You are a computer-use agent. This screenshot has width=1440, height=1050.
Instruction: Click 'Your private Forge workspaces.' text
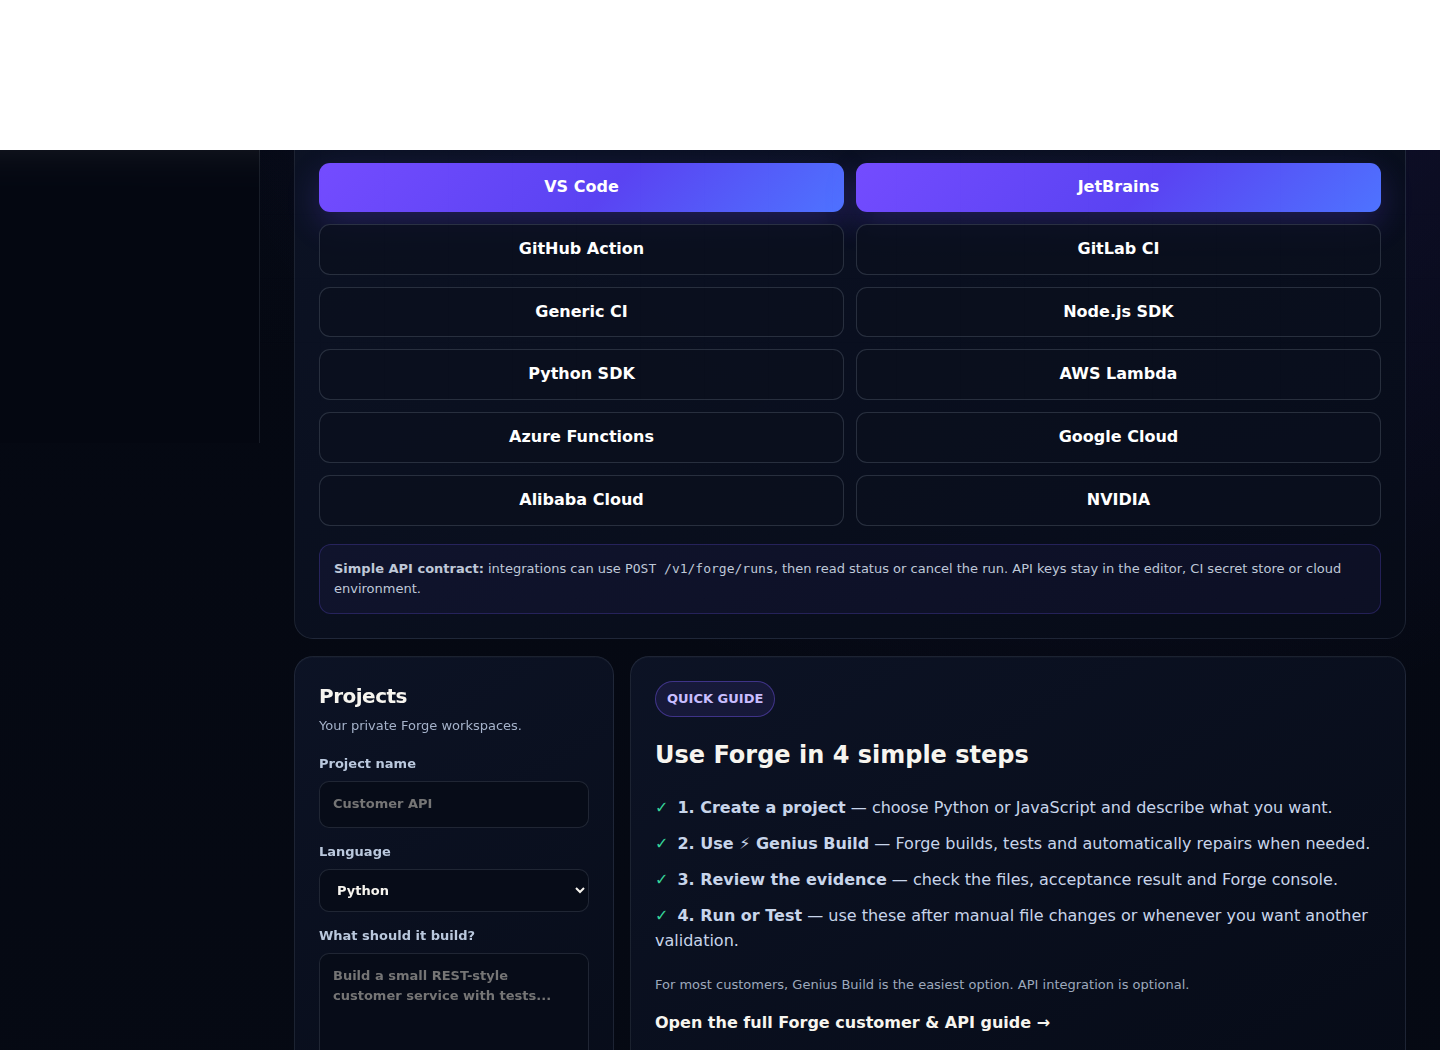point(420,725)
